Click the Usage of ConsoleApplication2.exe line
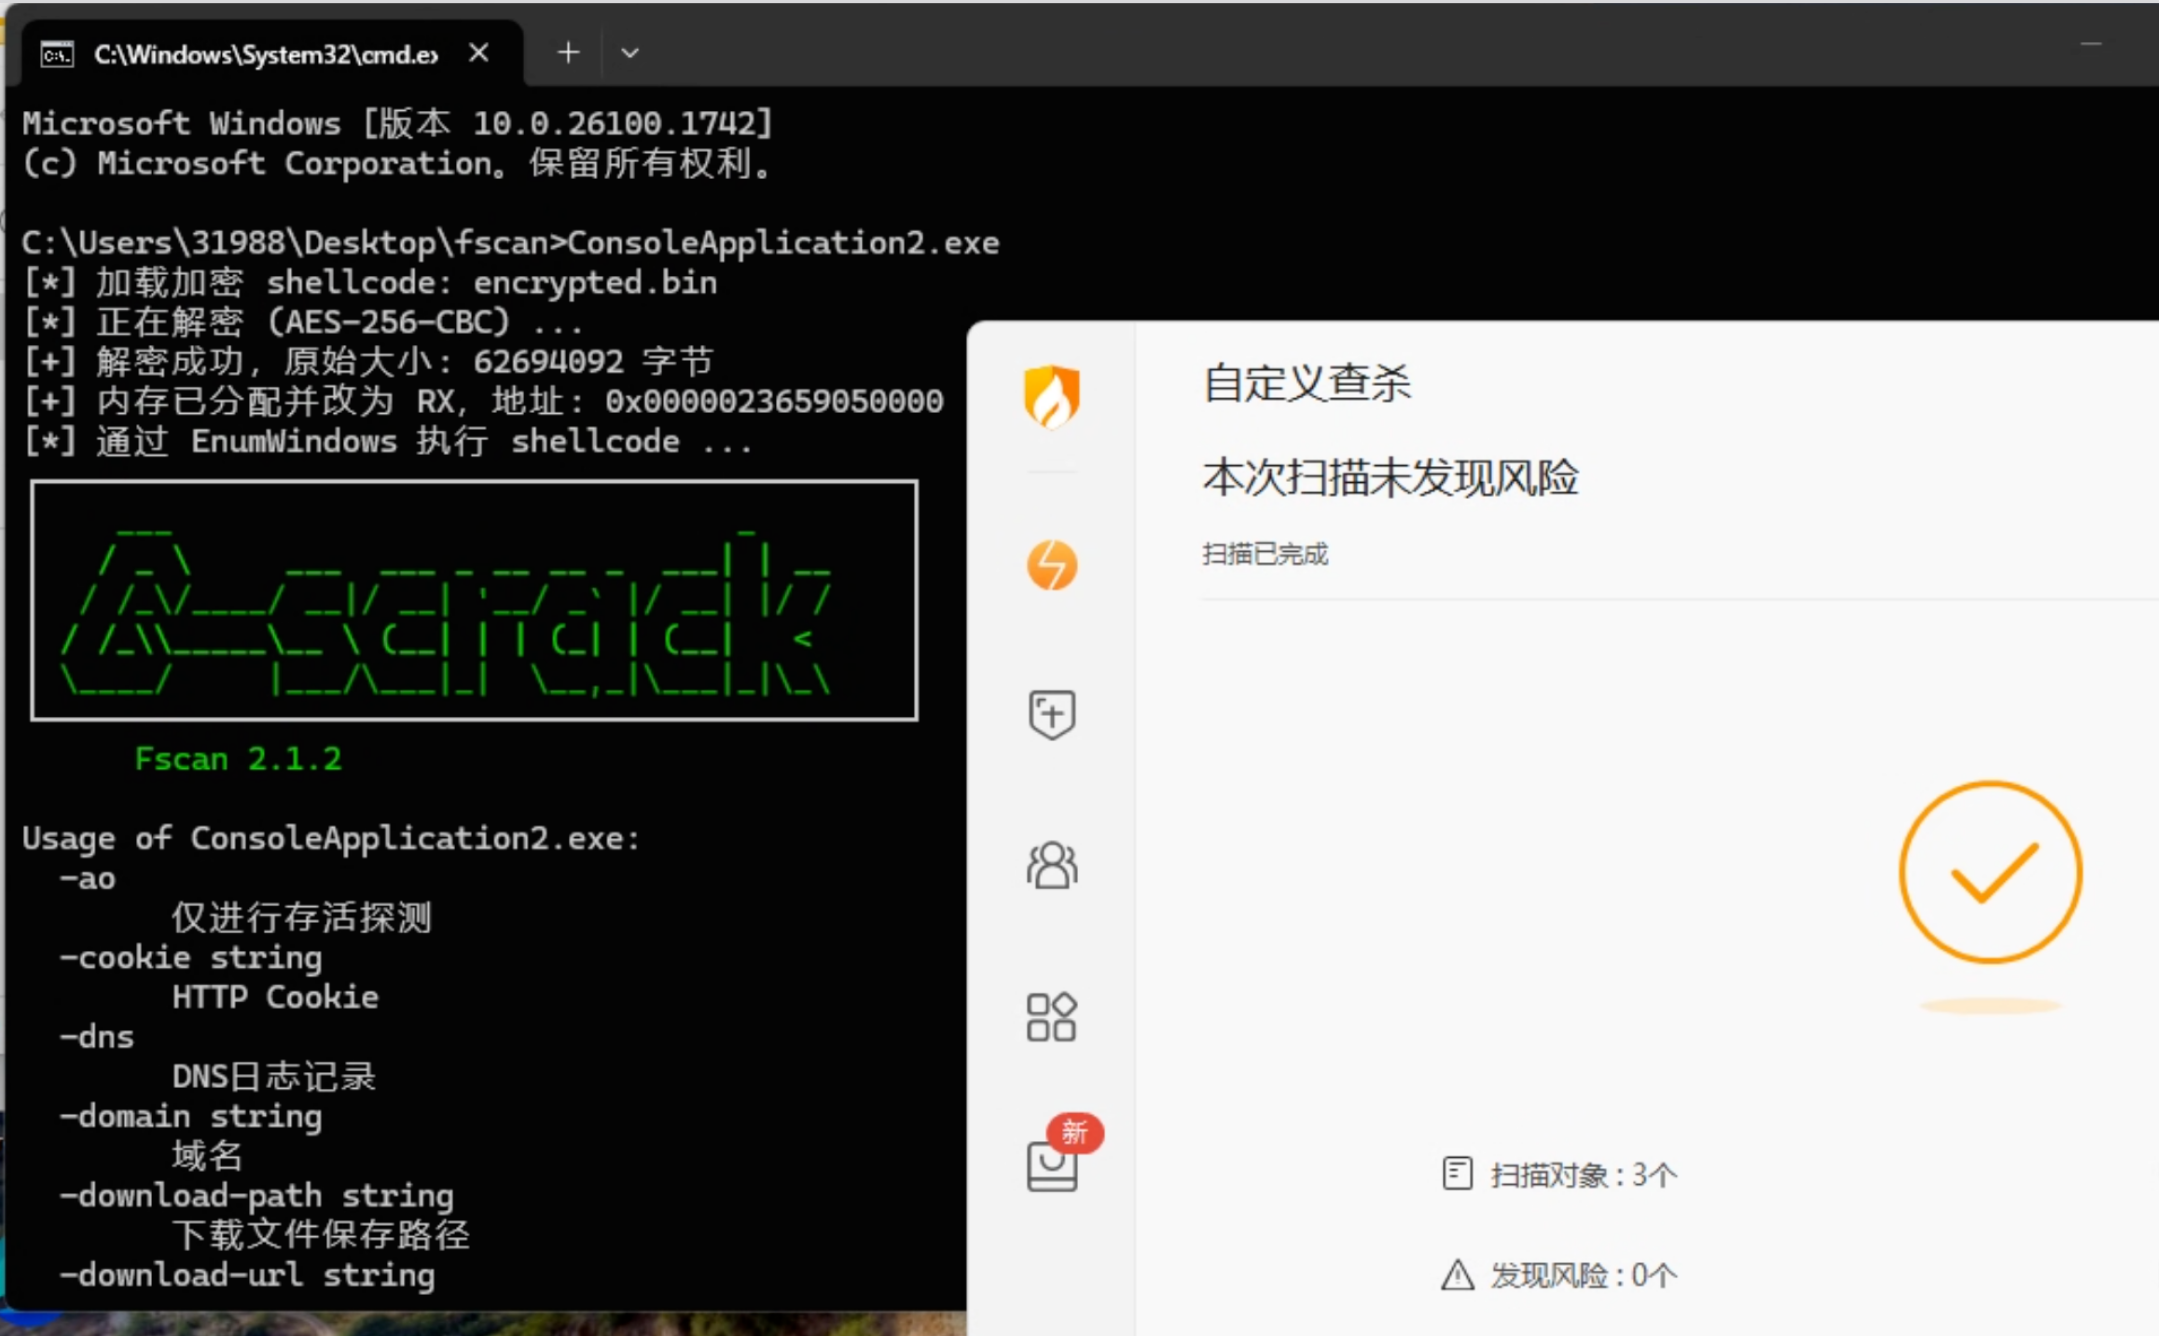The image size is (2159, 1336). (x=331, y=838)
